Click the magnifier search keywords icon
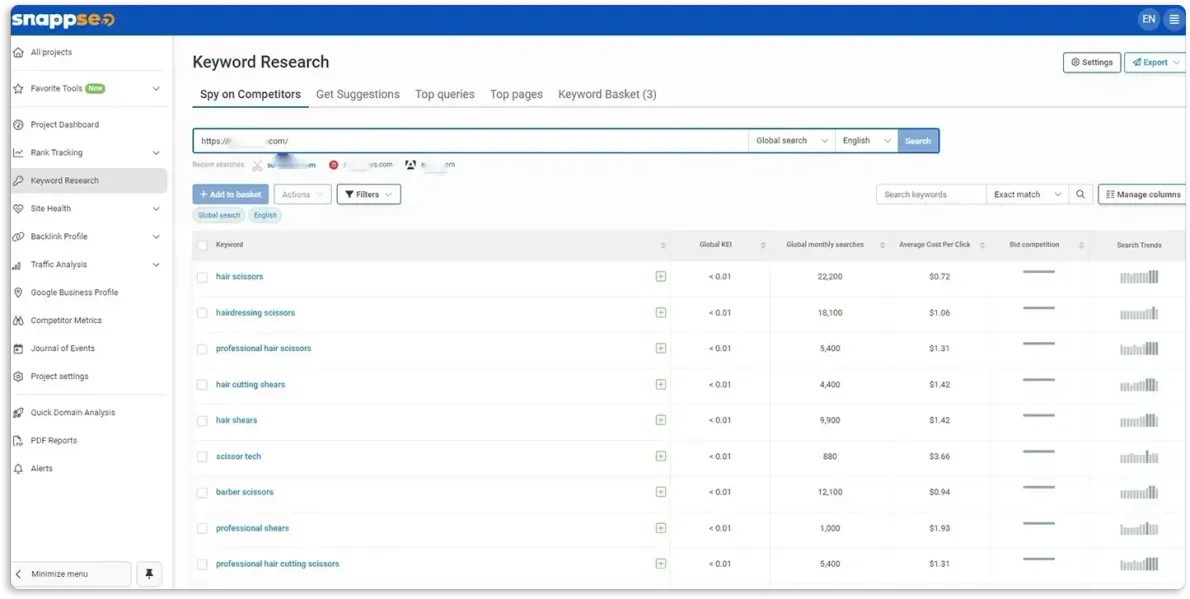Viewport: 1190px width, 599px height. tap(1080, 194)
